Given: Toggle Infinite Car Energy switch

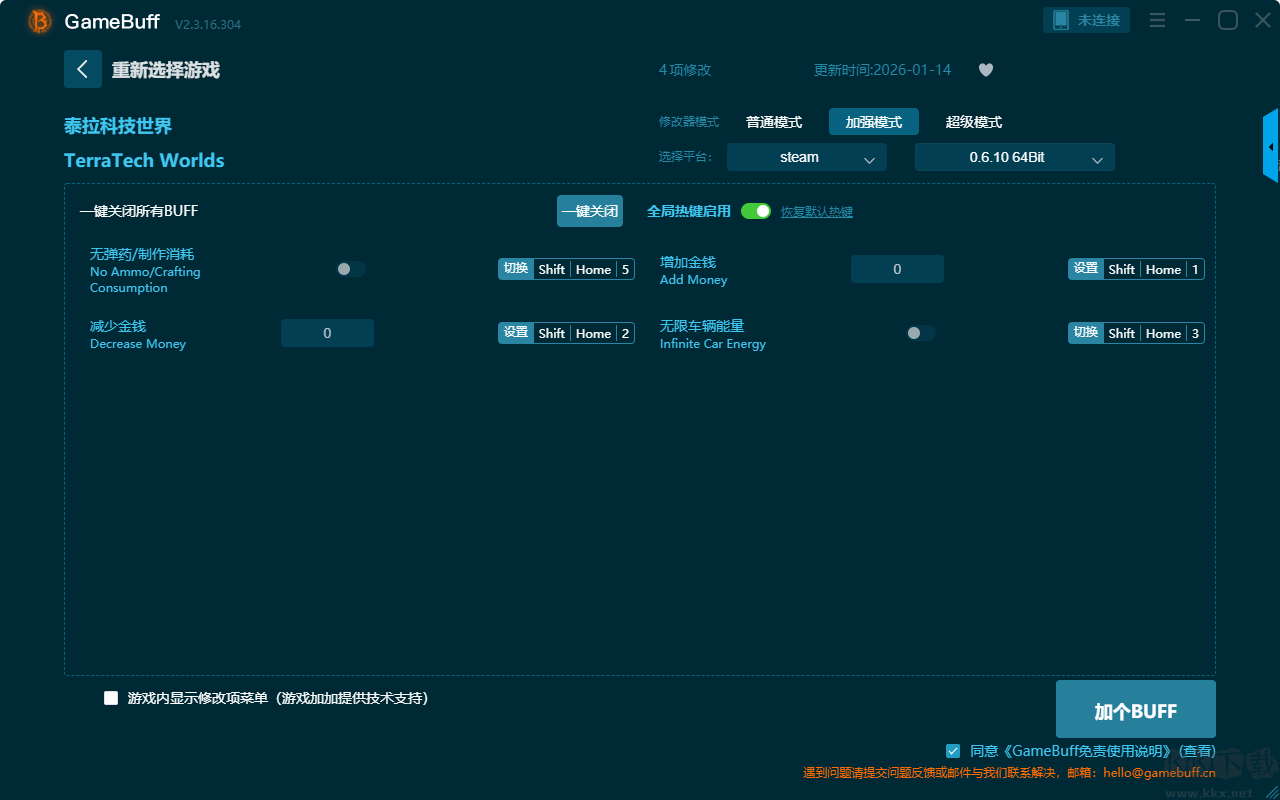Looking at the screenshot, I should pyautogui.click(x=921, y=333).
